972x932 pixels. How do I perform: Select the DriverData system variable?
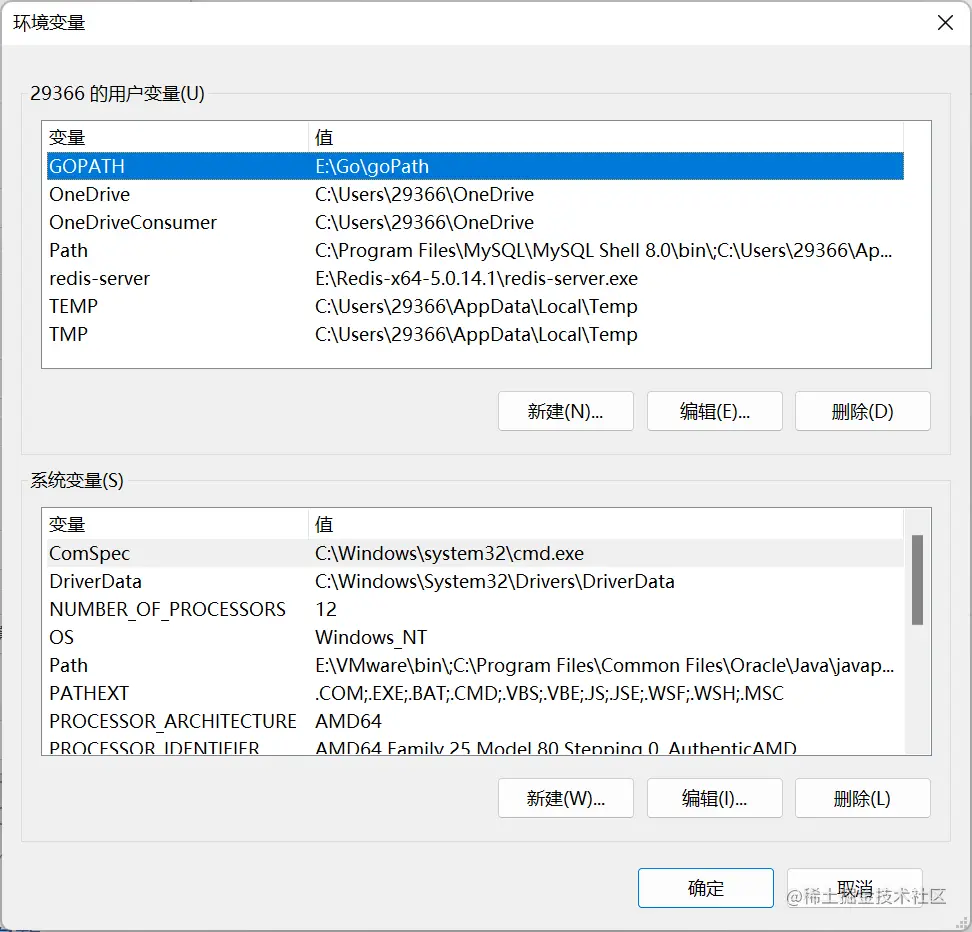point(475,581)
